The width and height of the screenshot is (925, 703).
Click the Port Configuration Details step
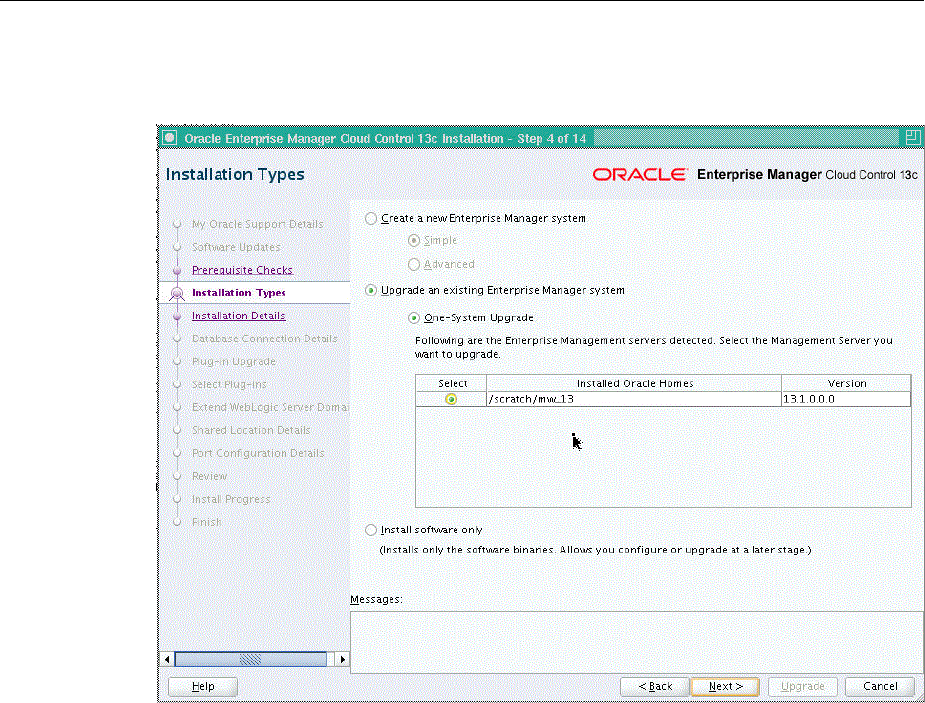click(x=258, y=453)
